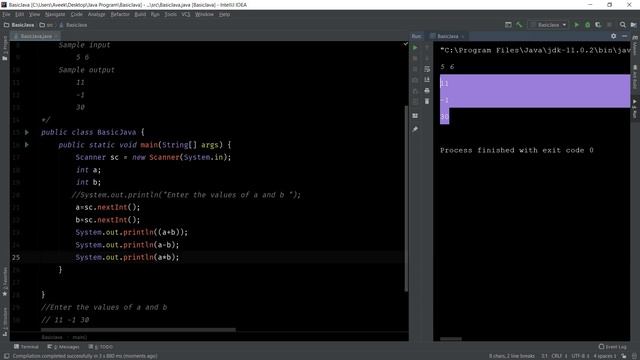Build project with the hammer icon
The width and height of the screenshot is (640, 360).
tap(519, 25)
